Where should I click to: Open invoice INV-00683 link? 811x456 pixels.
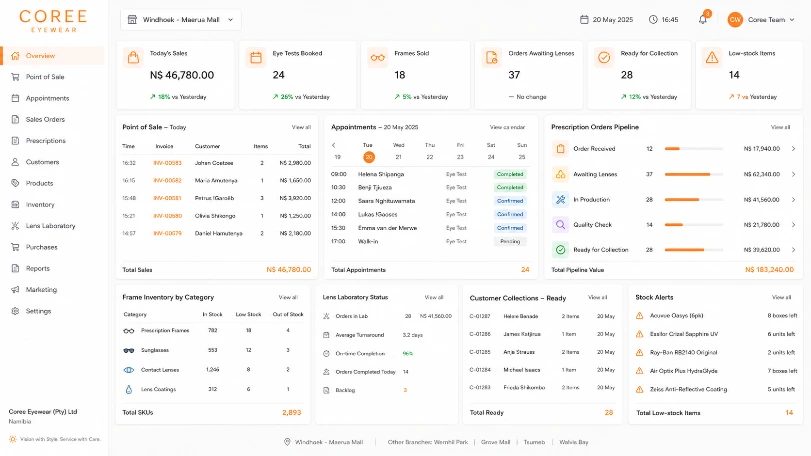[167, 163]
